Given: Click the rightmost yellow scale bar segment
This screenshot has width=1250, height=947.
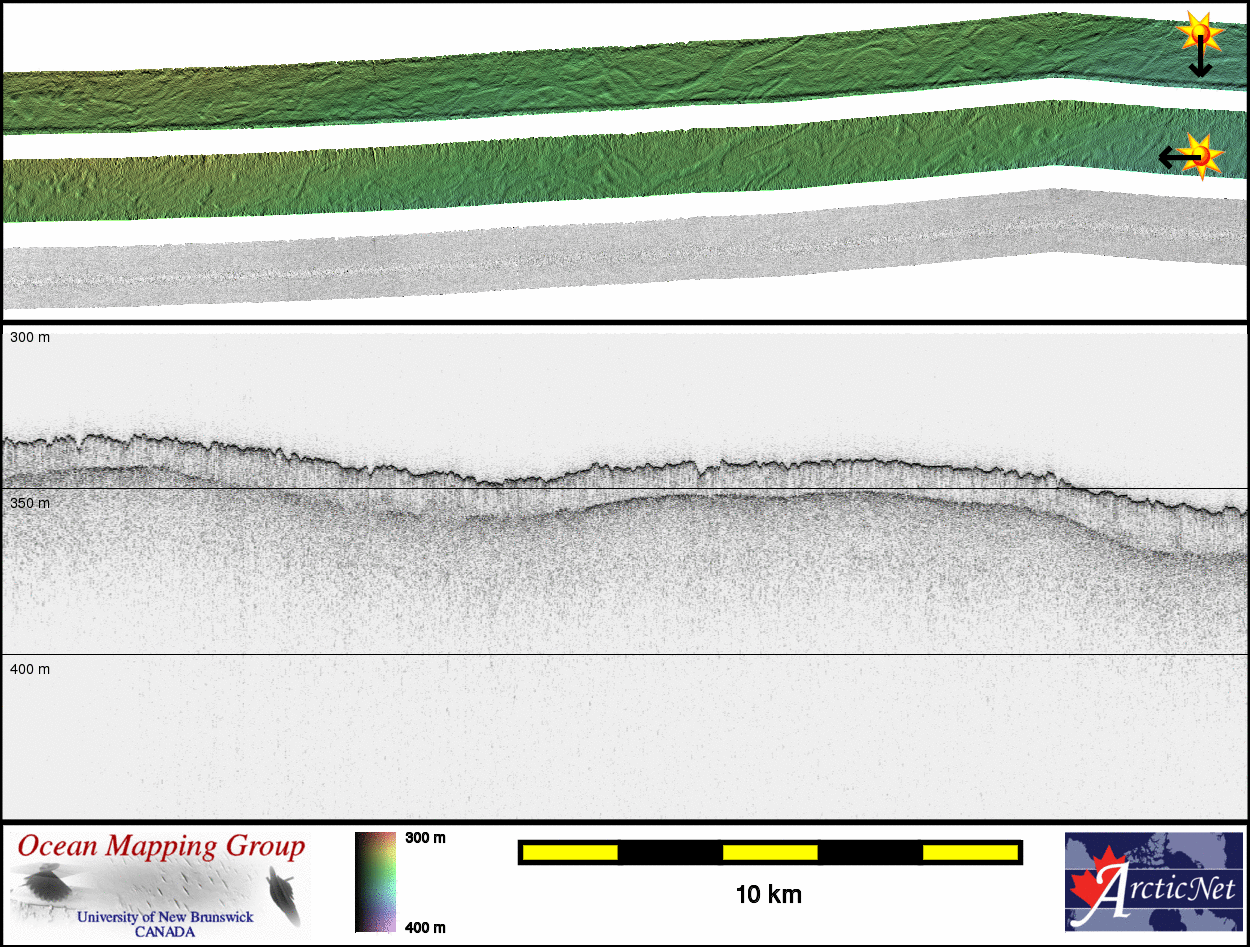Looking at the screenshot, I should [970, 852].
